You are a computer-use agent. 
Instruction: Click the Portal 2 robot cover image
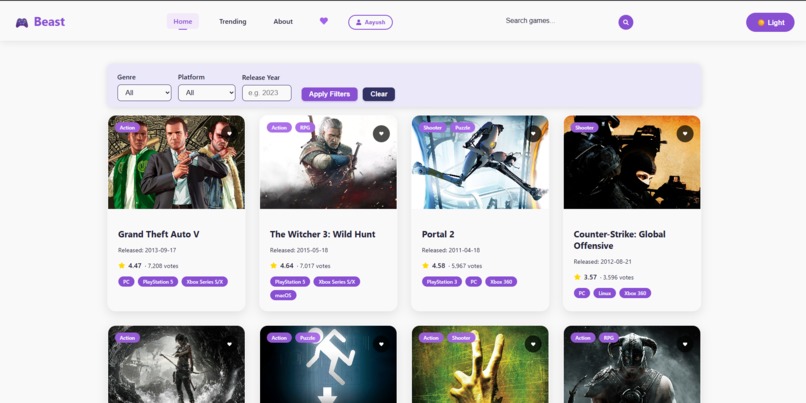pyautogui.click(x=480, y=162)
